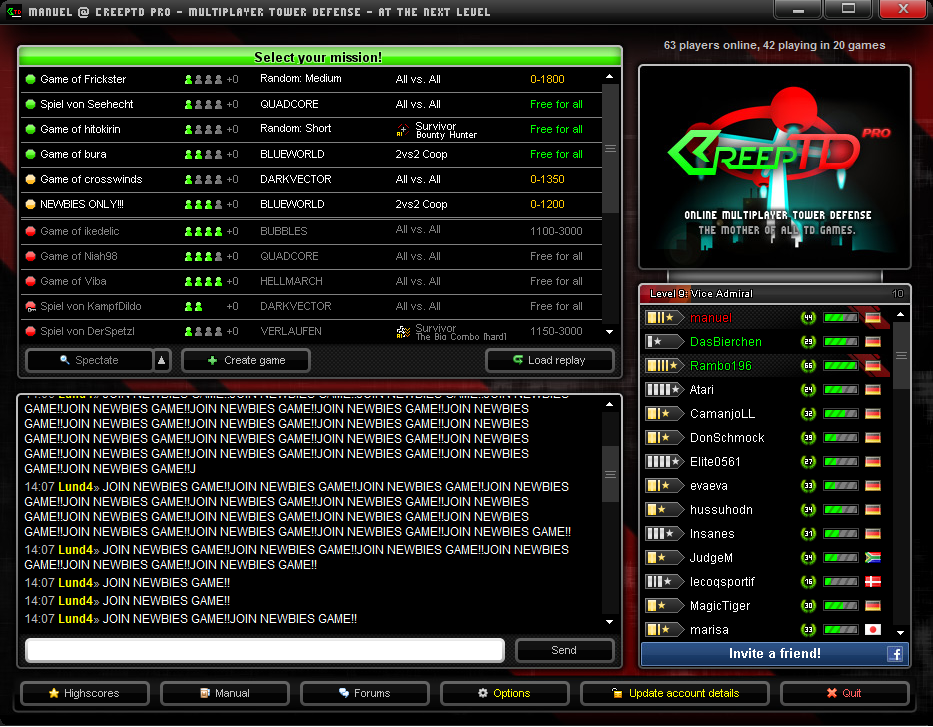Viewport: 933px width, 727px height.
Task: Click the rank badge next to Atari
Action: pos(663,390)
